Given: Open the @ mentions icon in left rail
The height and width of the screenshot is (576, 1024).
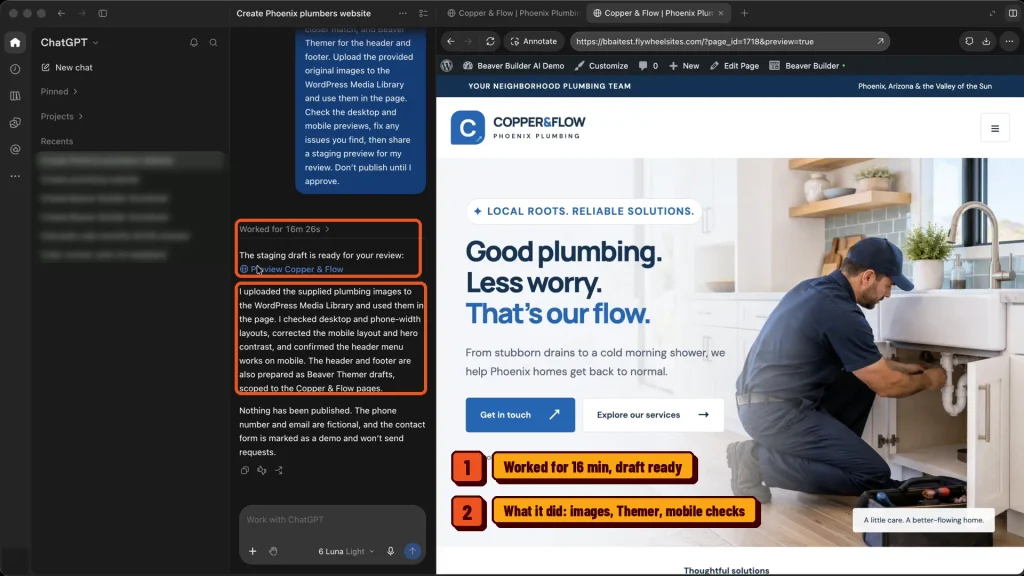Looking at the screenshot, I should click(x=15, y=150).
